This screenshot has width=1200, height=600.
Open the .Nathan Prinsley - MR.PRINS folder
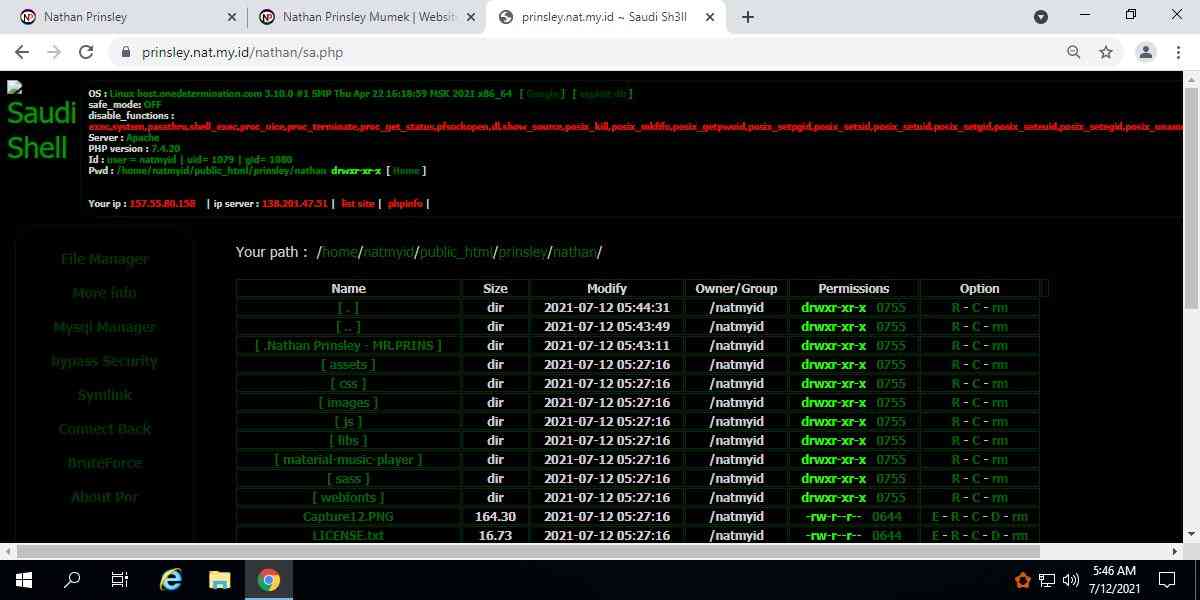[x=348, y=346]
